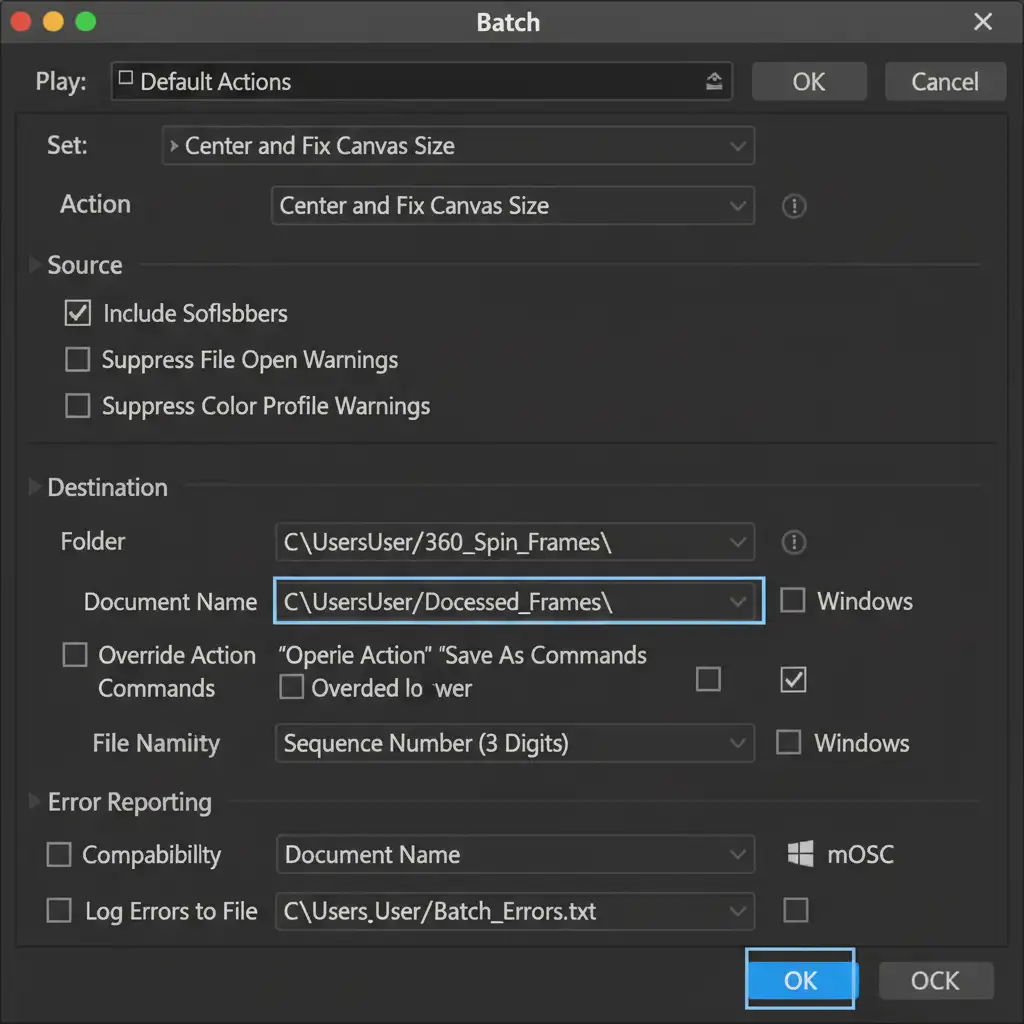Viewport: 1024px width, 1024px height.
Task: Click the small square icon before Default Actions
Action: point(126,80)
